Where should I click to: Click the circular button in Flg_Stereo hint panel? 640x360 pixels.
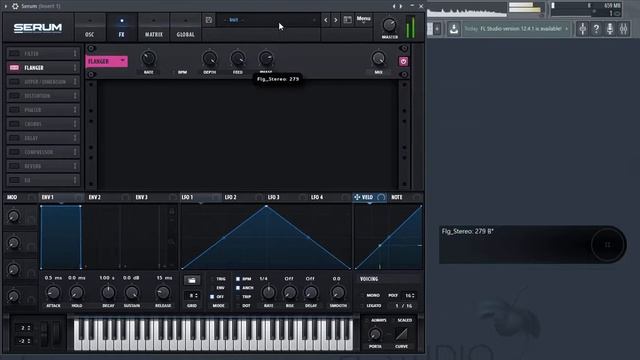607,244
